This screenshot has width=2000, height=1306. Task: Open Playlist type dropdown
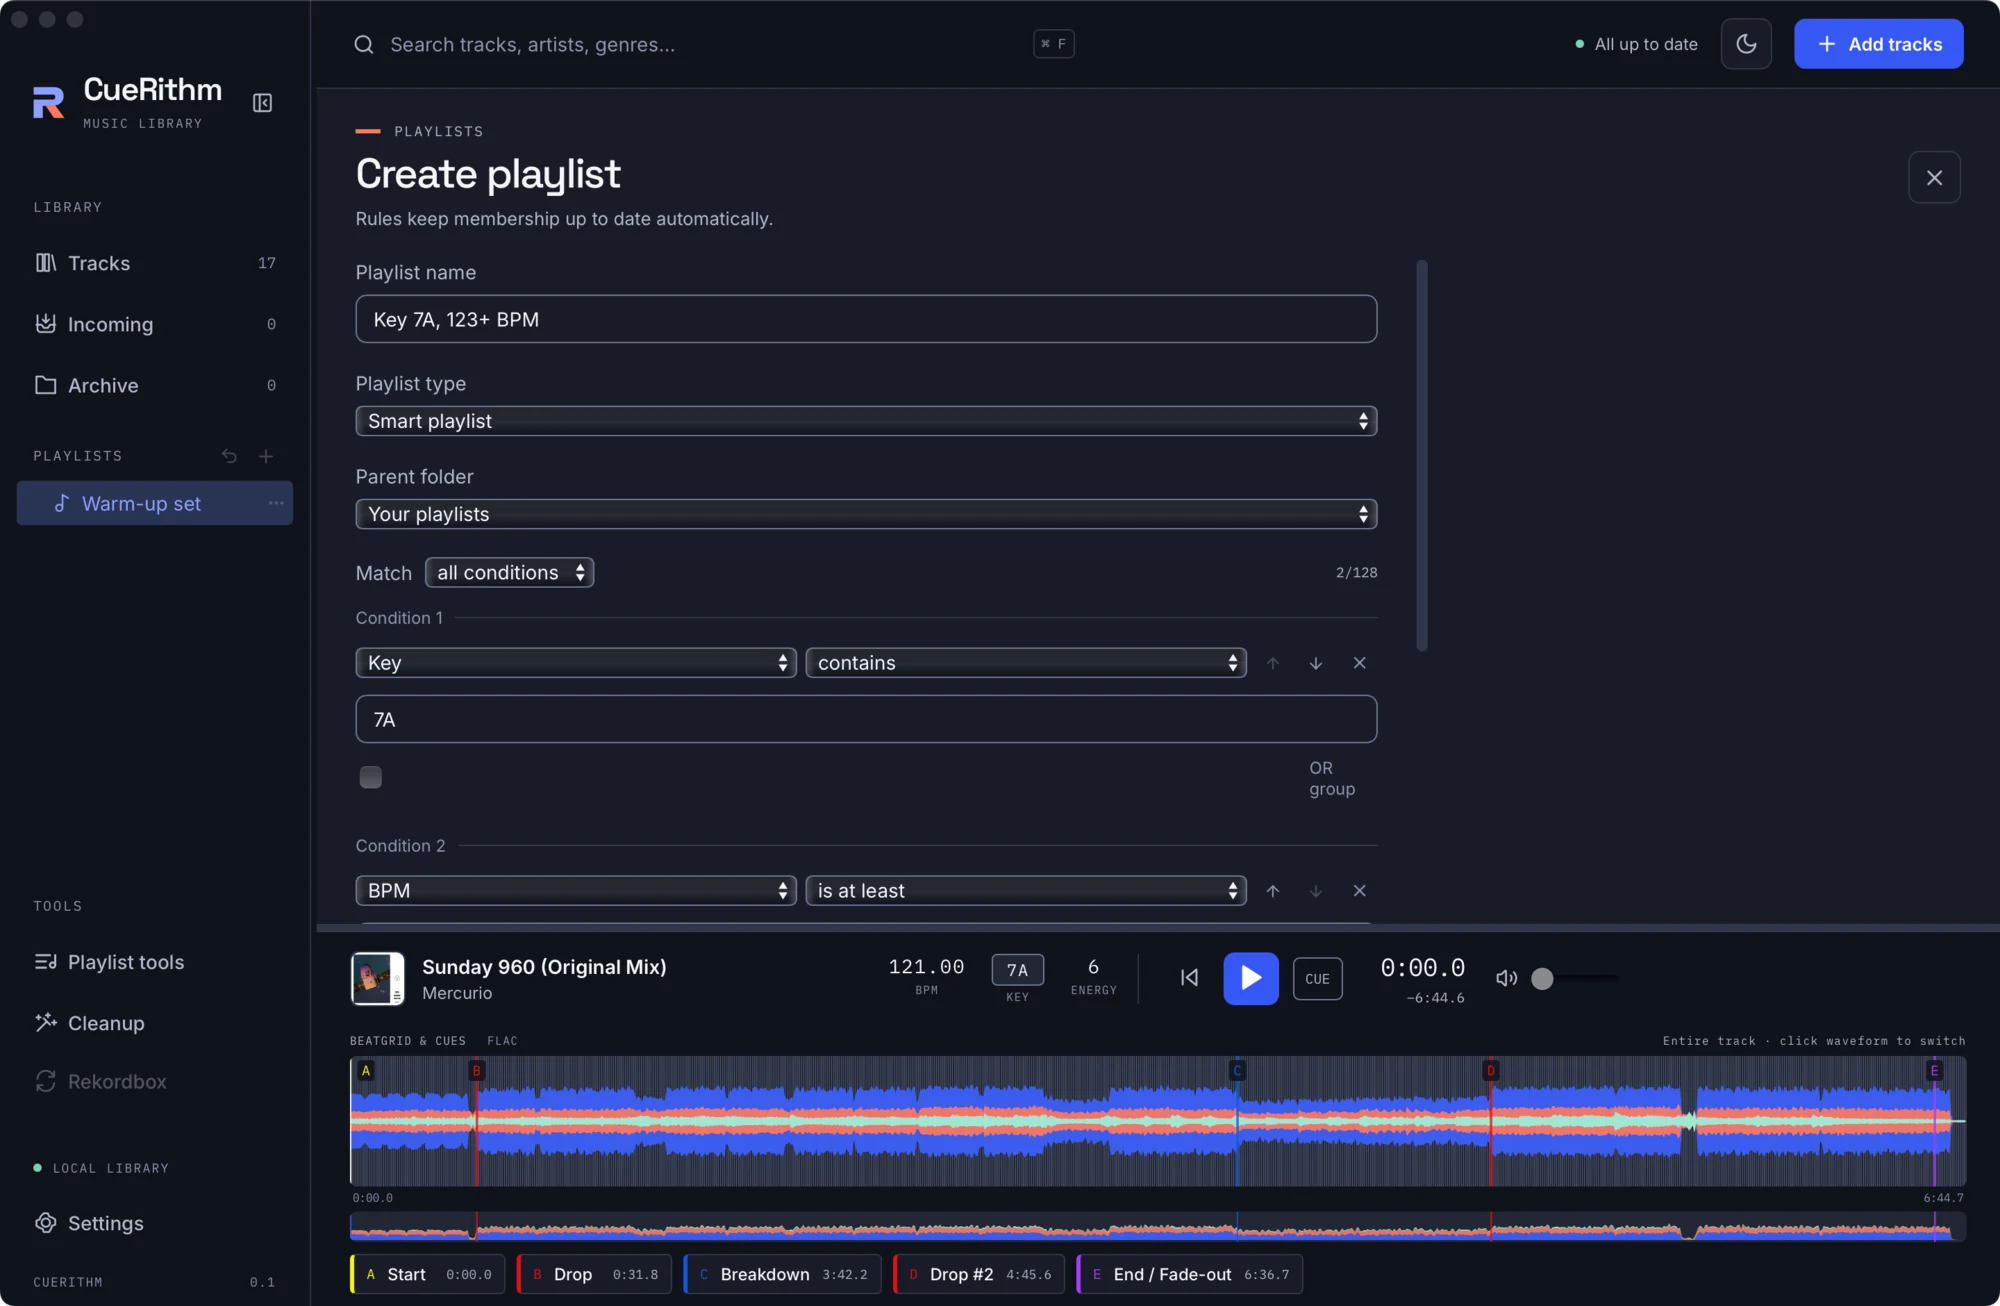(866, 421)
